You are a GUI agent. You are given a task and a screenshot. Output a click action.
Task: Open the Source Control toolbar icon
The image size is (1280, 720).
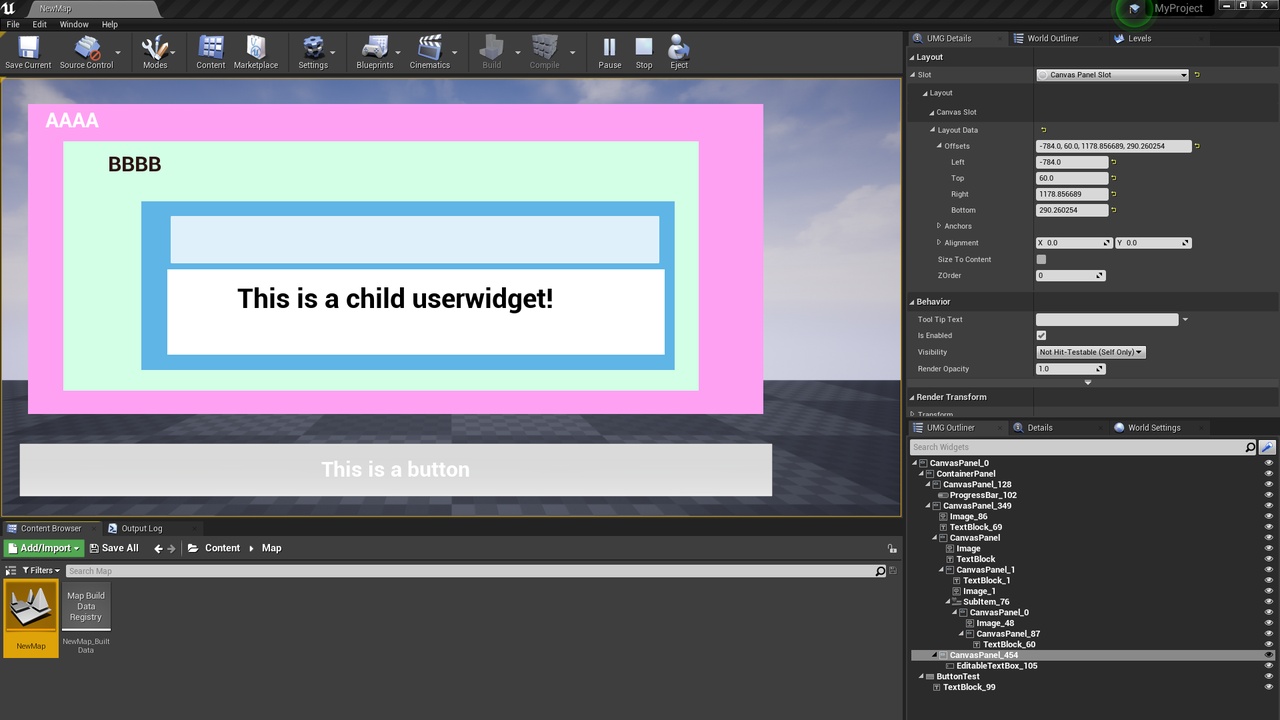[87, 52]
